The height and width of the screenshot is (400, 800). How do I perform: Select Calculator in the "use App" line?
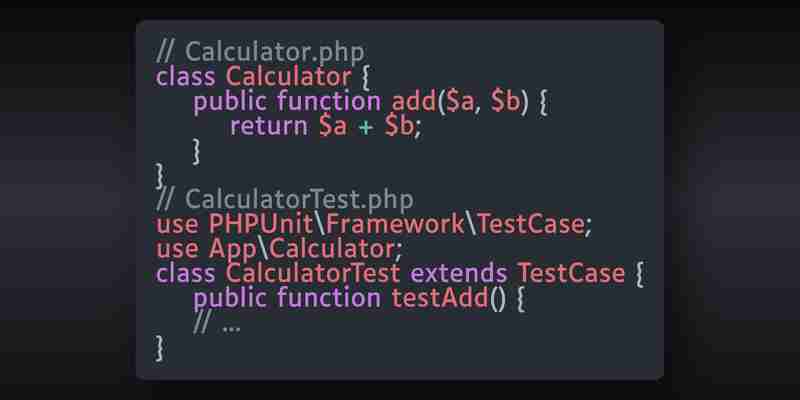[x=332, y=248]
